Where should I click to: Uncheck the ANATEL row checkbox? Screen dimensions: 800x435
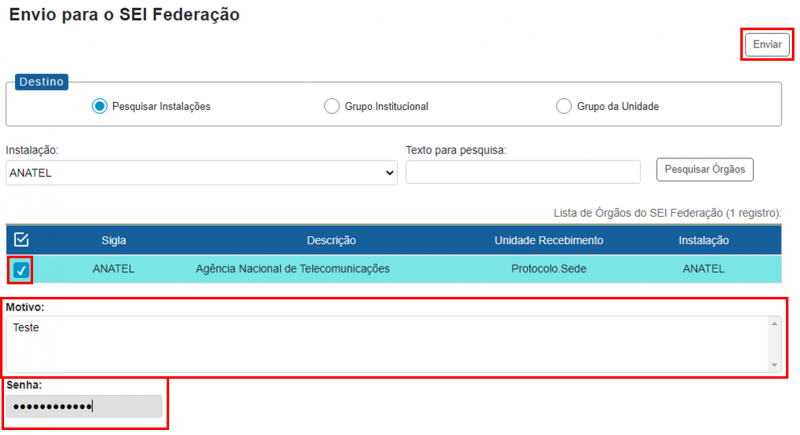(21, 270)
